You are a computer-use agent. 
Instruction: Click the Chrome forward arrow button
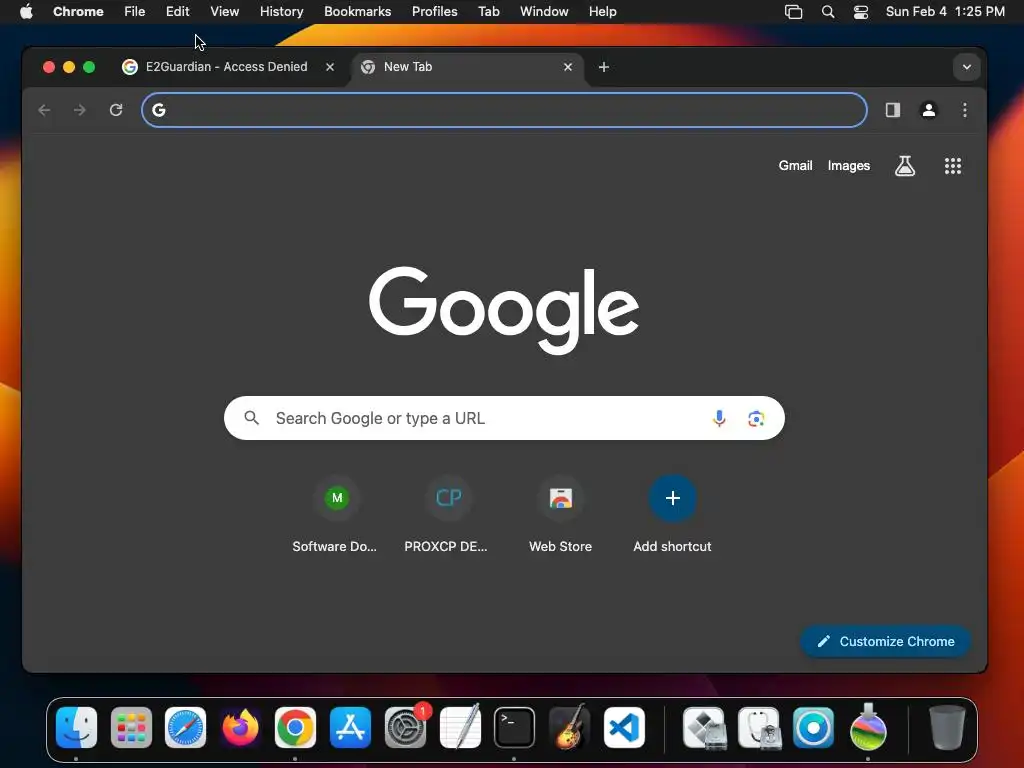tap(80, 110)
